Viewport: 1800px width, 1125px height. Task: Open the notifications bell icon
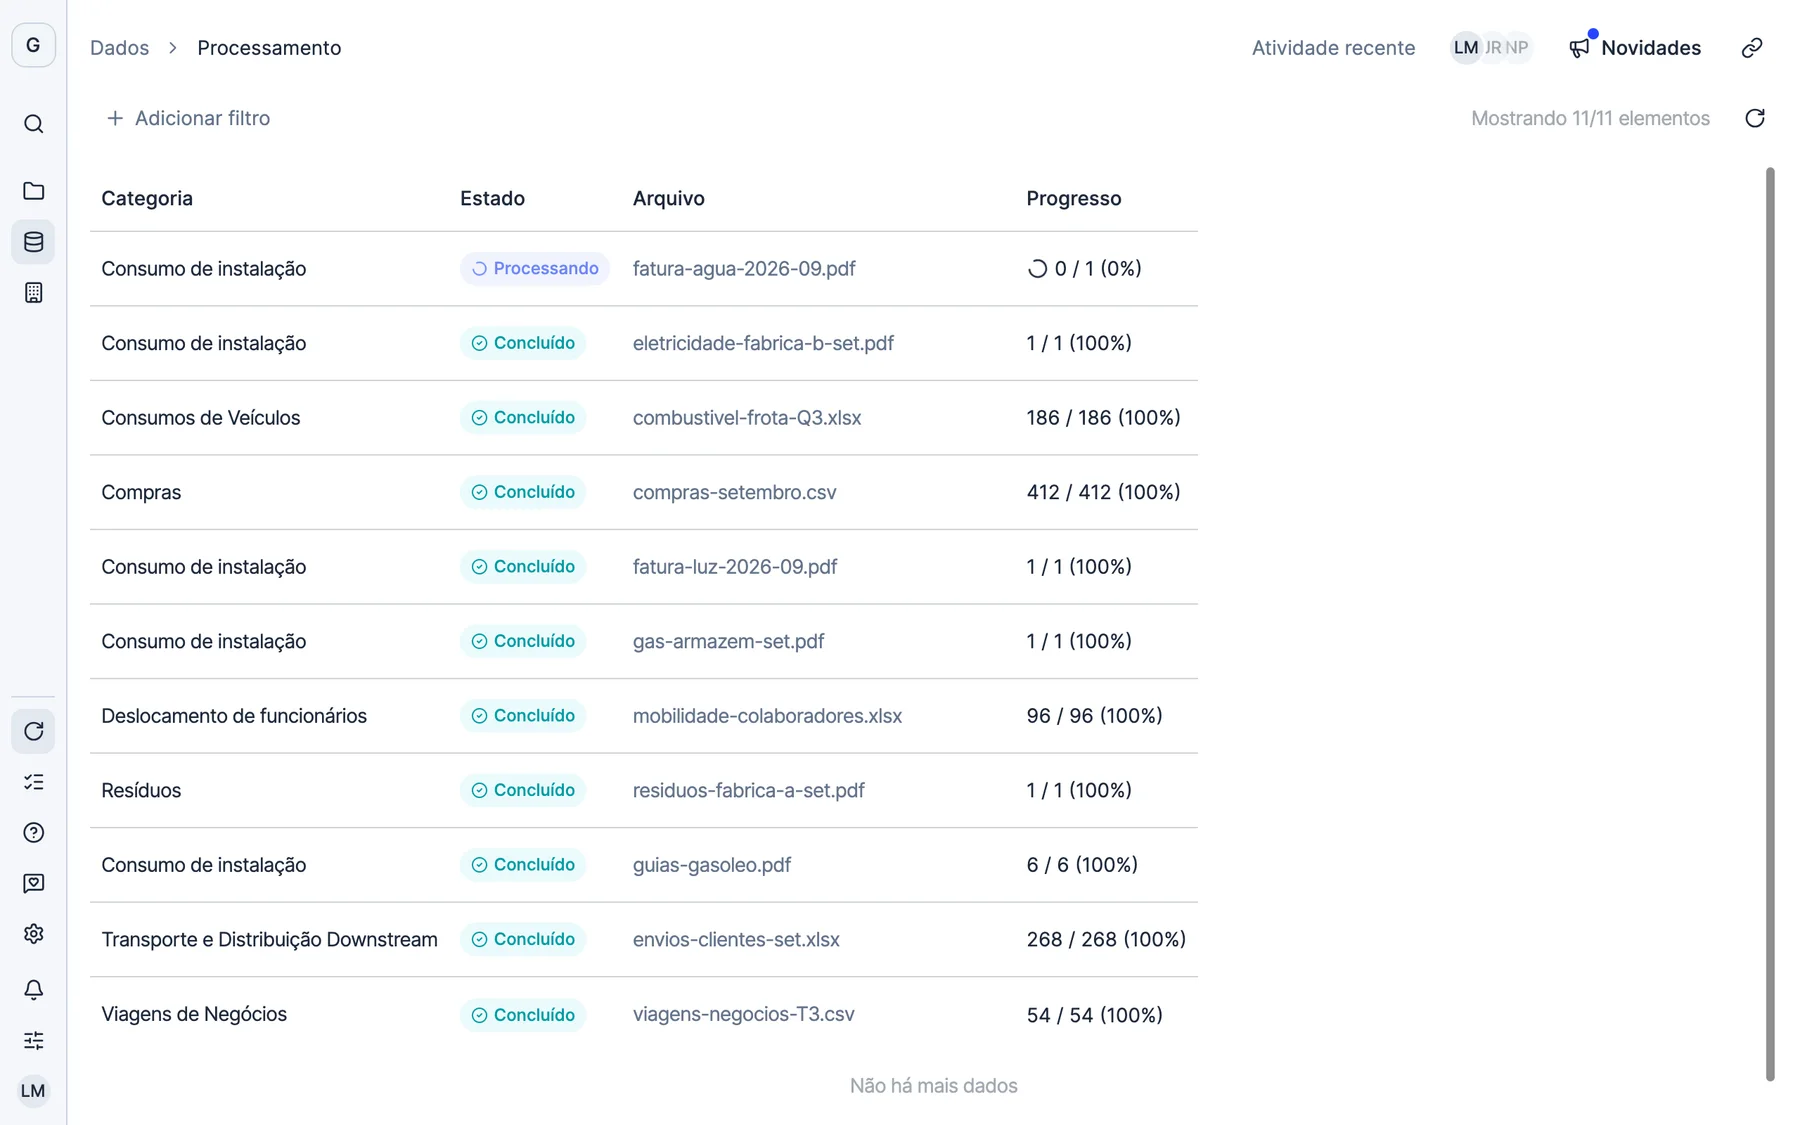coord(33,989)
